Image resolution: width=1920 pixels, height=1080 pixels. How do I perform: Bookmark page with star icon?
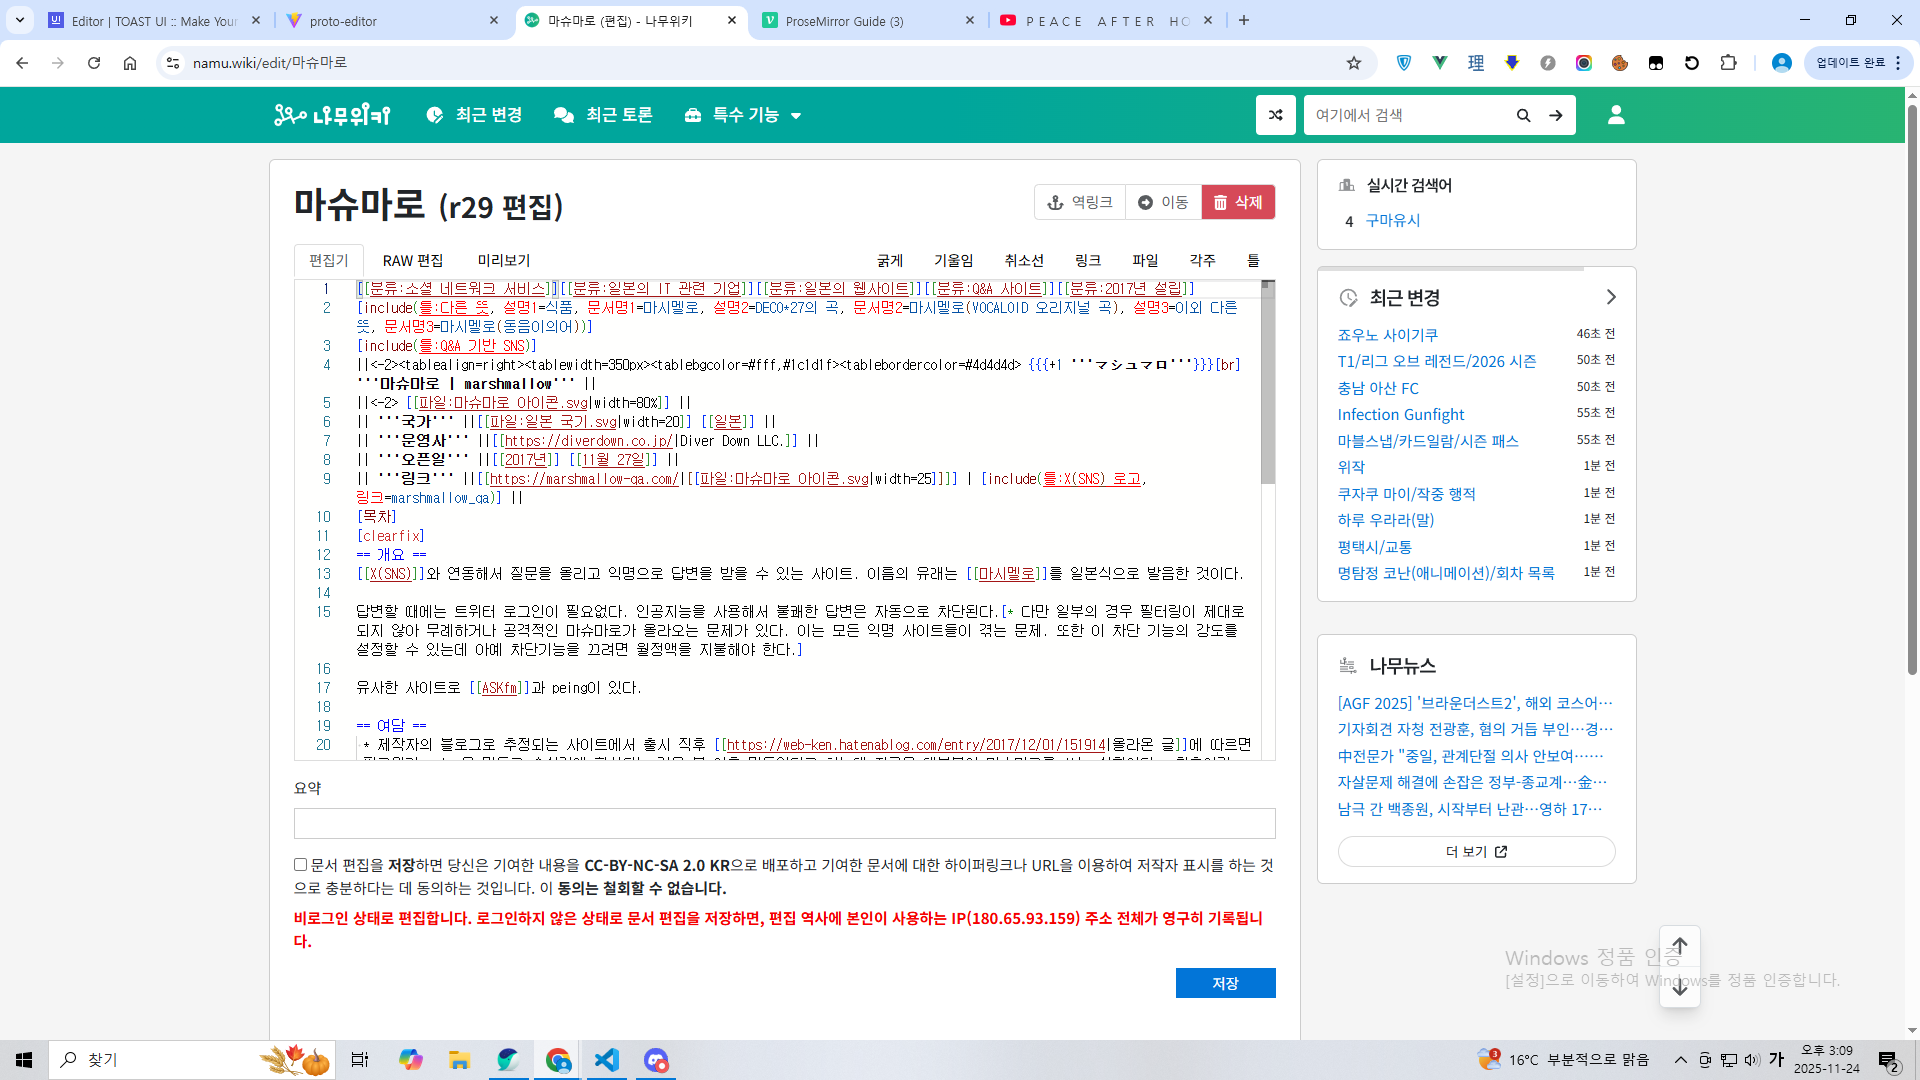(x=1354, y=63)
